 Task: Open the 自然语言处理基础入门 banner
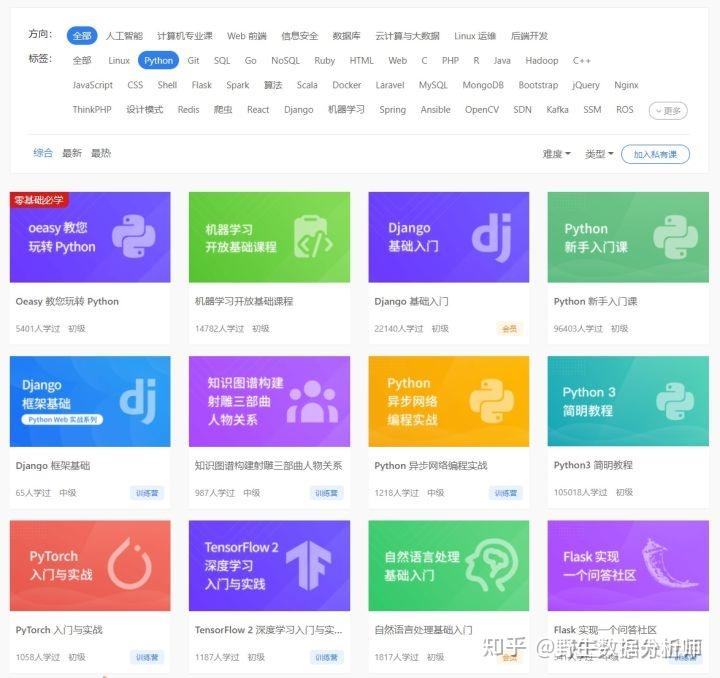click(449, 566)
